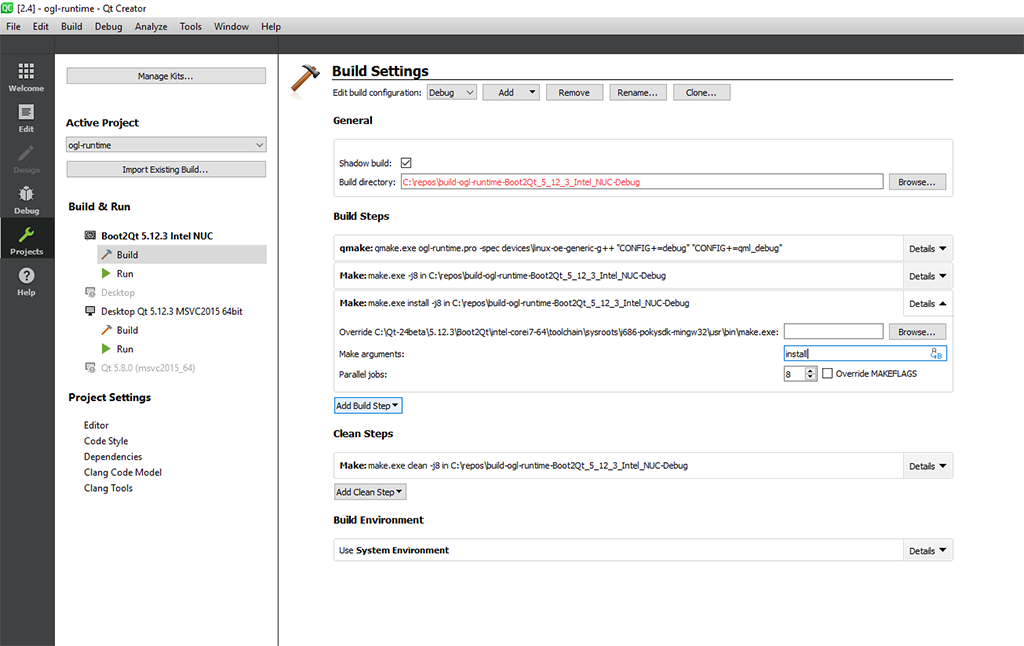Open the build configuration Debug dropdown
This screenshot has height=646, width=1024.
[x=452, y=92]
